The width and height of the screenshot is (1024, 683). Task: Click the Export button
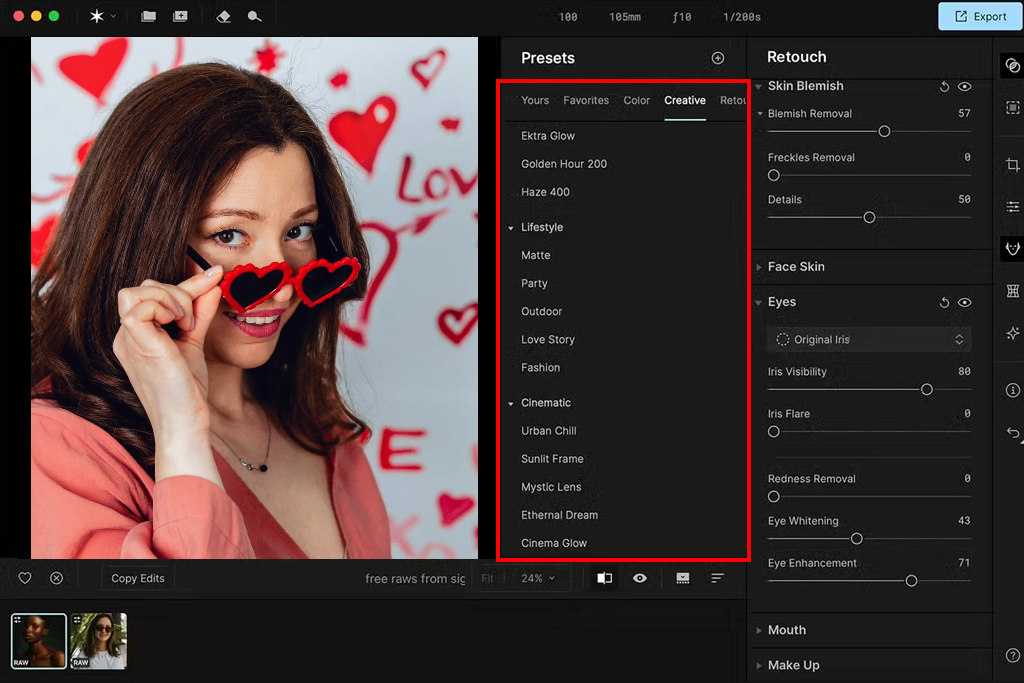(x=980, y=16)
